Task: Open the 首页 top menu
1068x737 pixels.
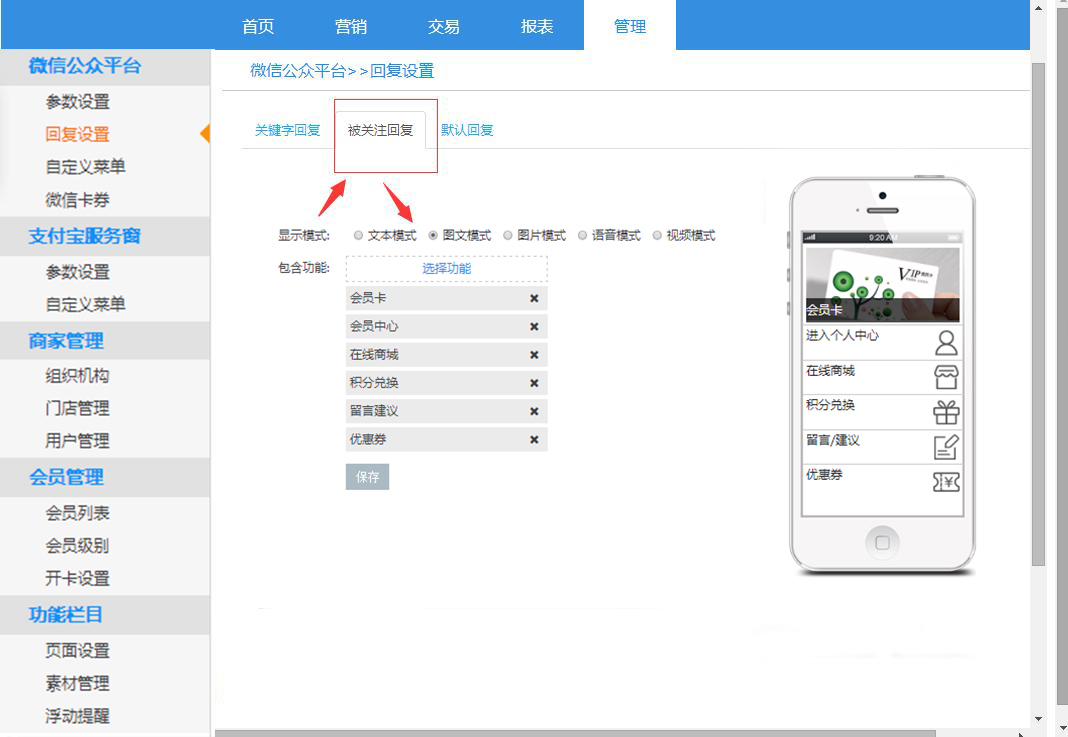Action: click(258, 27)
